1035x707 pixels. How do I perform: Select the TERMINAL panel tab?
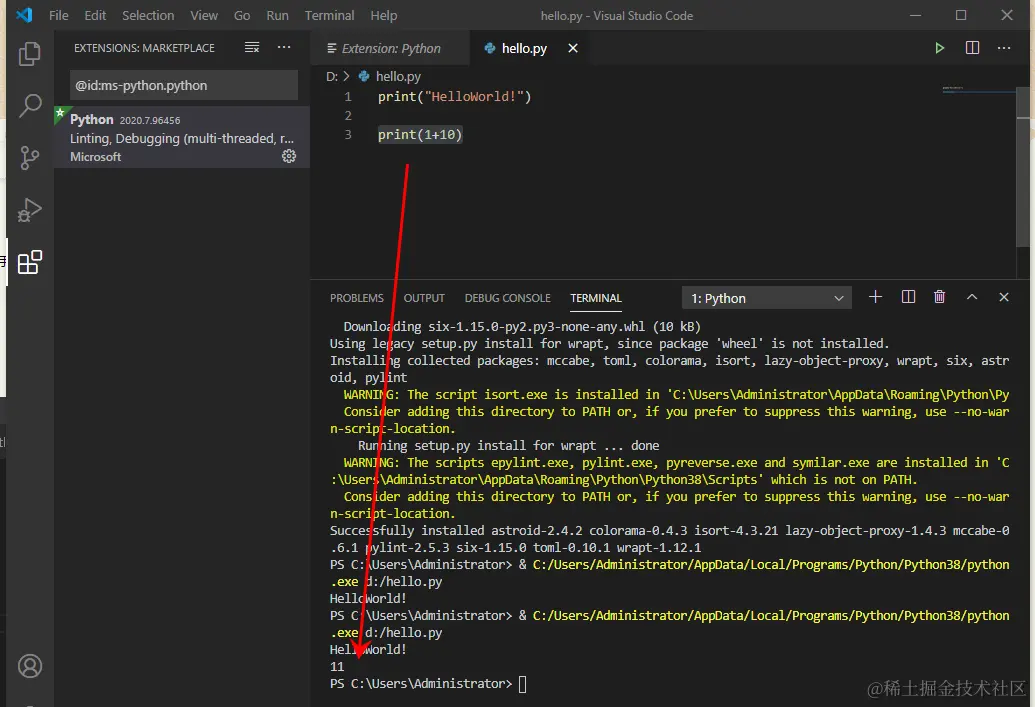[x=596, y=298]
